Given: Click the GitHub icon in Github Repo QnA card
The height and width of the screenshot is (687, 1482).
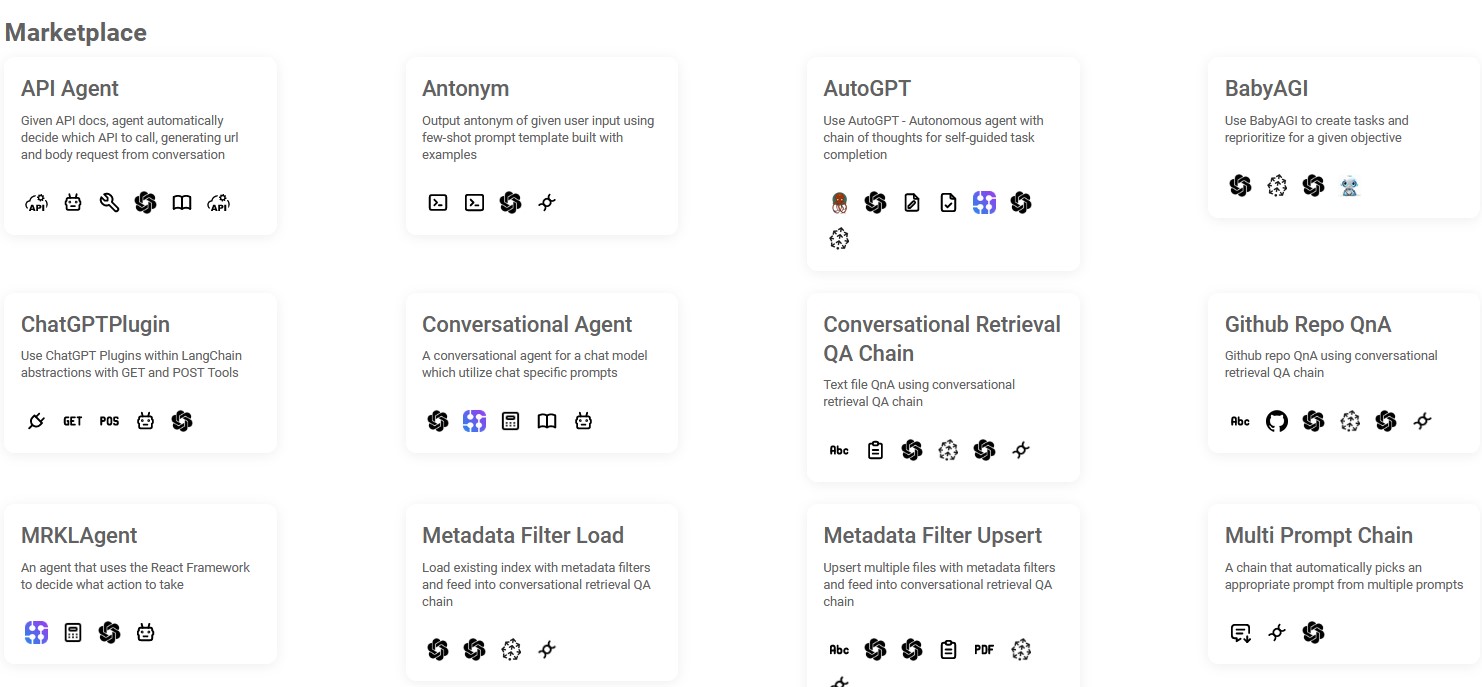Looking at the screenshot, I should (x=1277, y=421).
